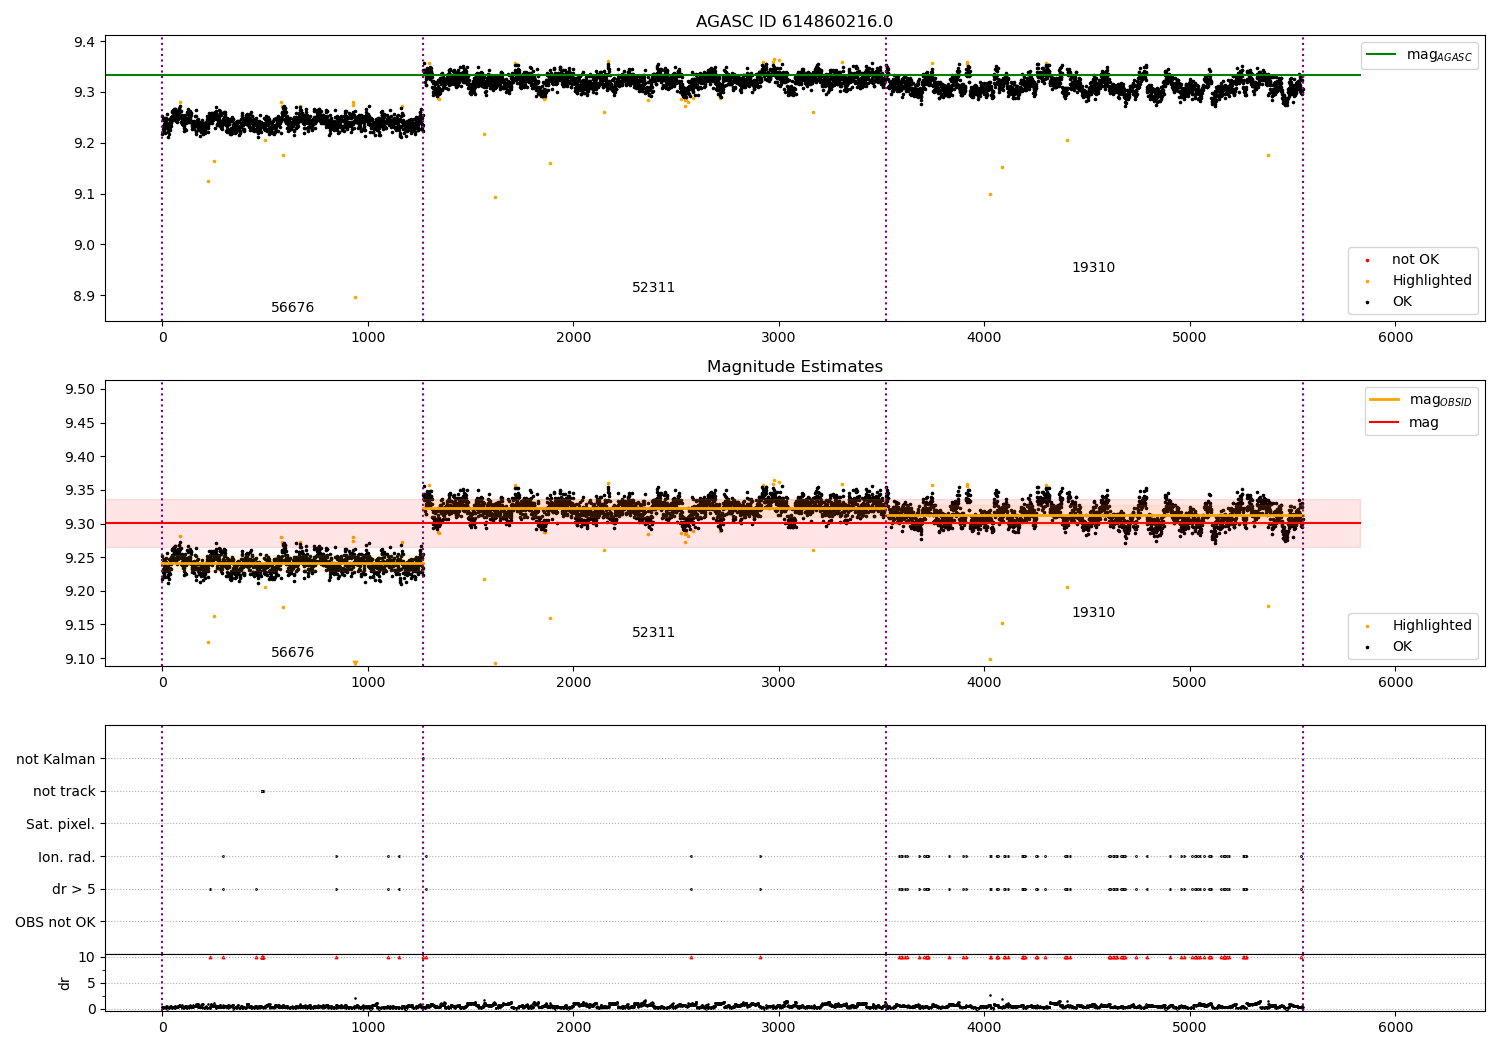Click the obsid label '52311' in the Magnitude Estimates plot
Screen dimensions: 1500x1050
[653, 633]
